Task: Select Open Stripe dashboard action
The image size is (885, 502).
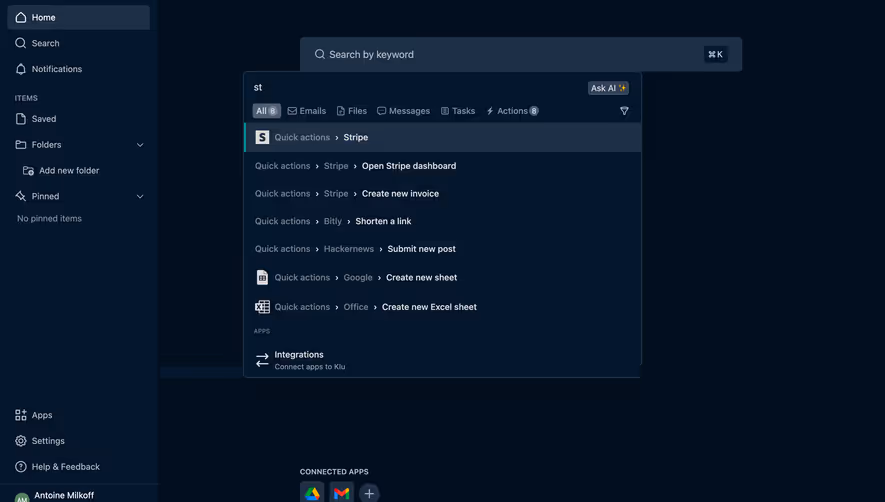Action: tap(442, 165)
